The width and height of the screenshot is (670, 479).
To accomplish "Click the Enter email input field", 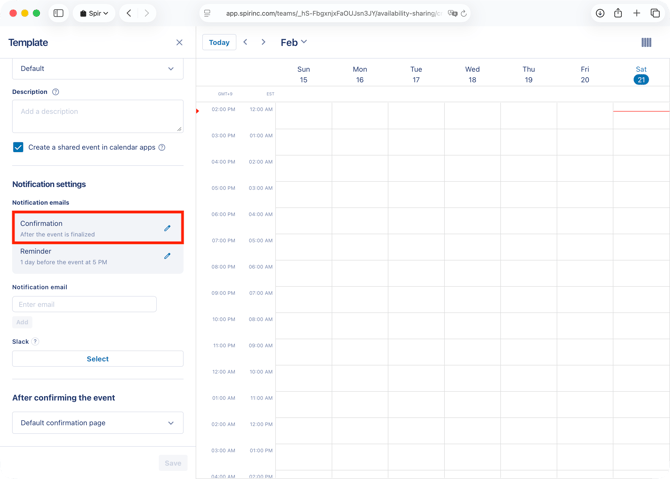I will point(84,304).
